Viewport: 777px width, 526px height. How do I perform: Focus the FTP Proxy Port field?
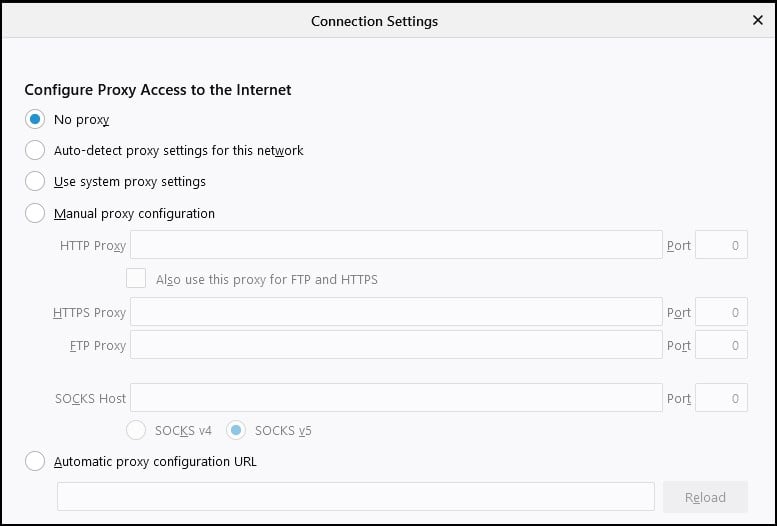tap(721, 345)
